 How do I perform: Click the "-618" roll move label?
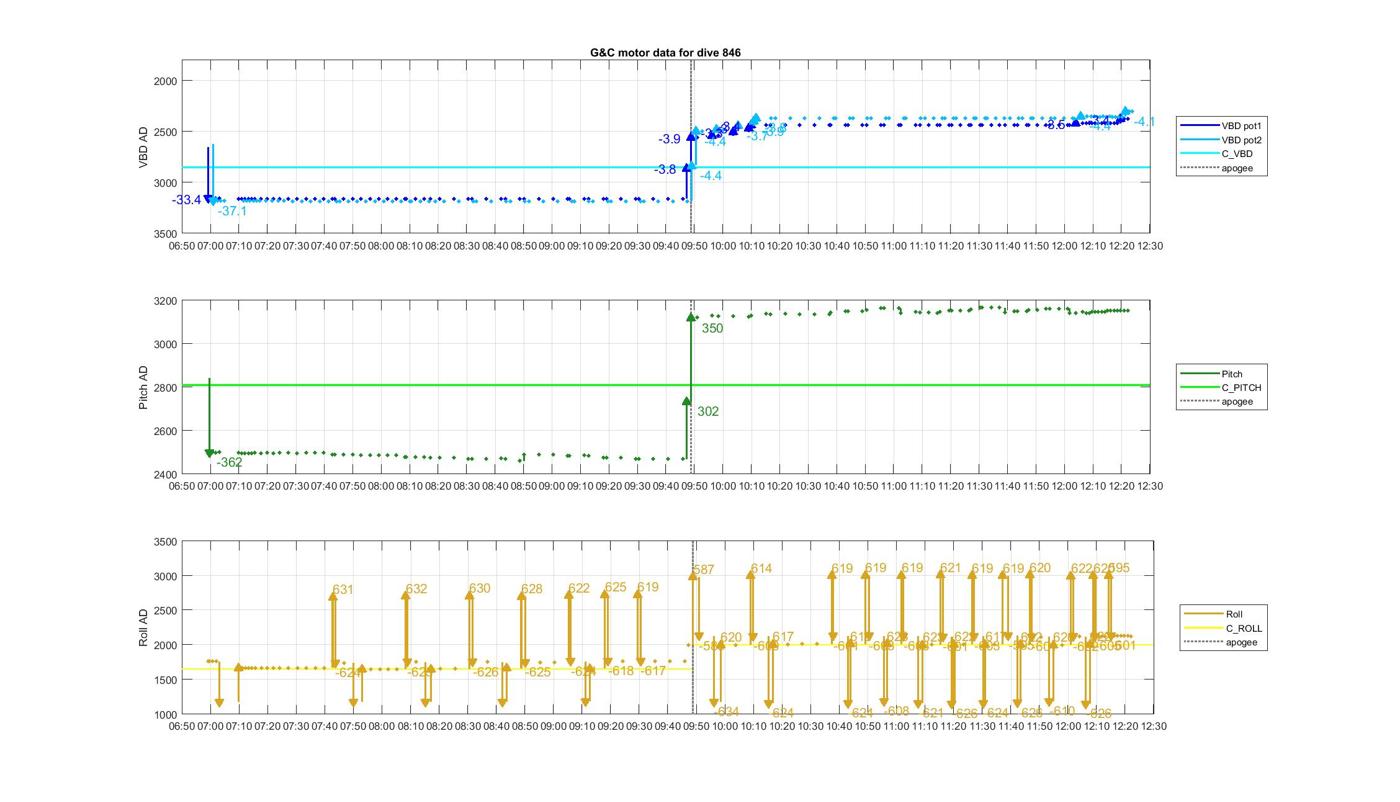tap(622, 671)
